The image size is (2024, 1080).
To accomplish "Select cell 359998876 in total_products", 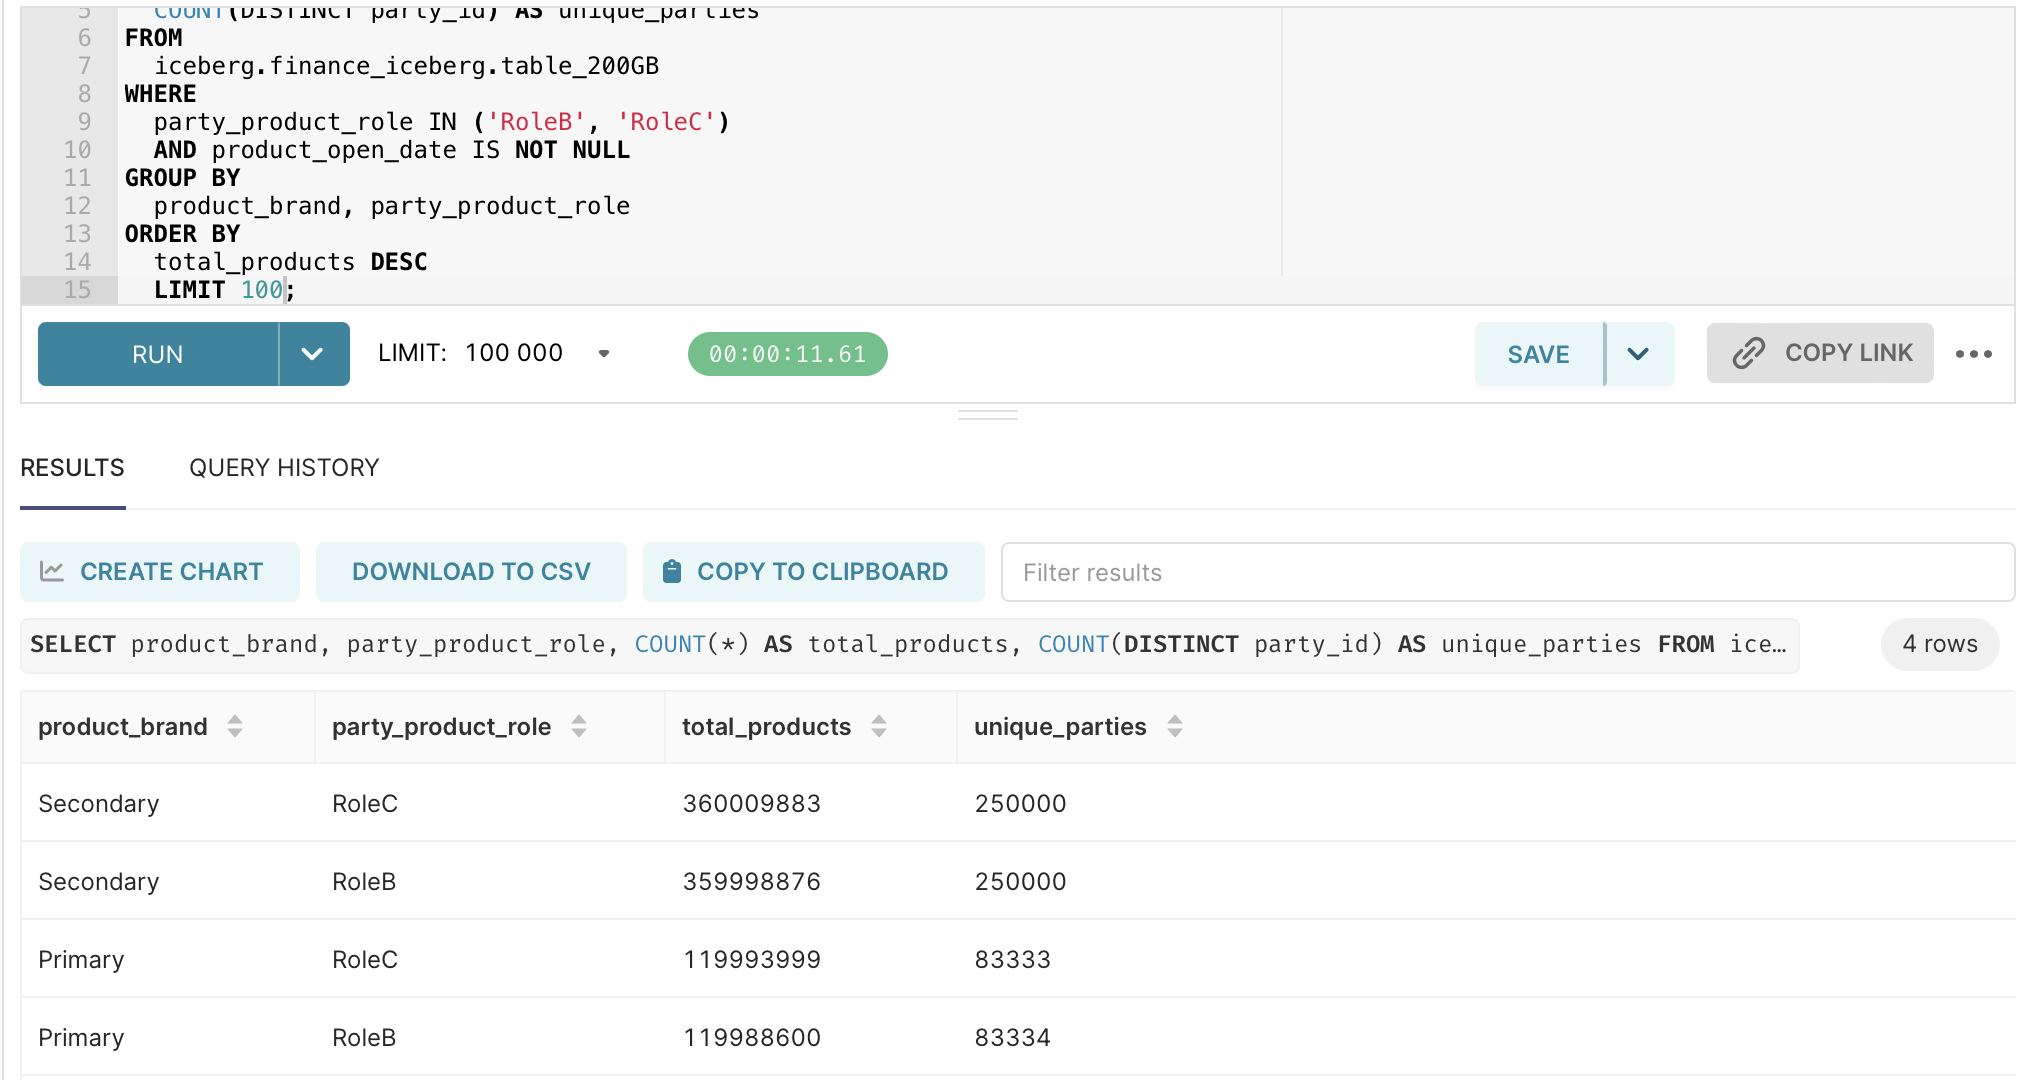I will point(752,882).
